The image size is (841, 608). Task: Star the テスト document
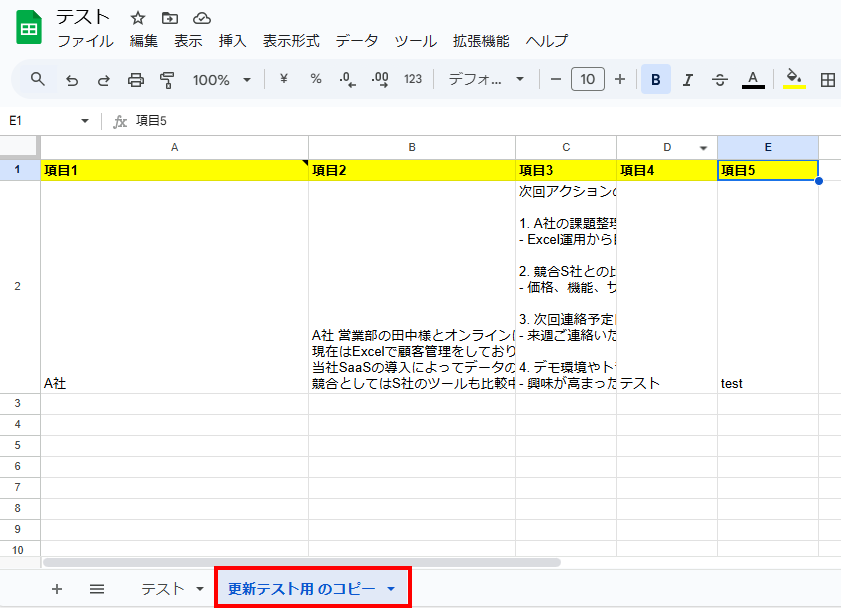(x=138, y=18)
